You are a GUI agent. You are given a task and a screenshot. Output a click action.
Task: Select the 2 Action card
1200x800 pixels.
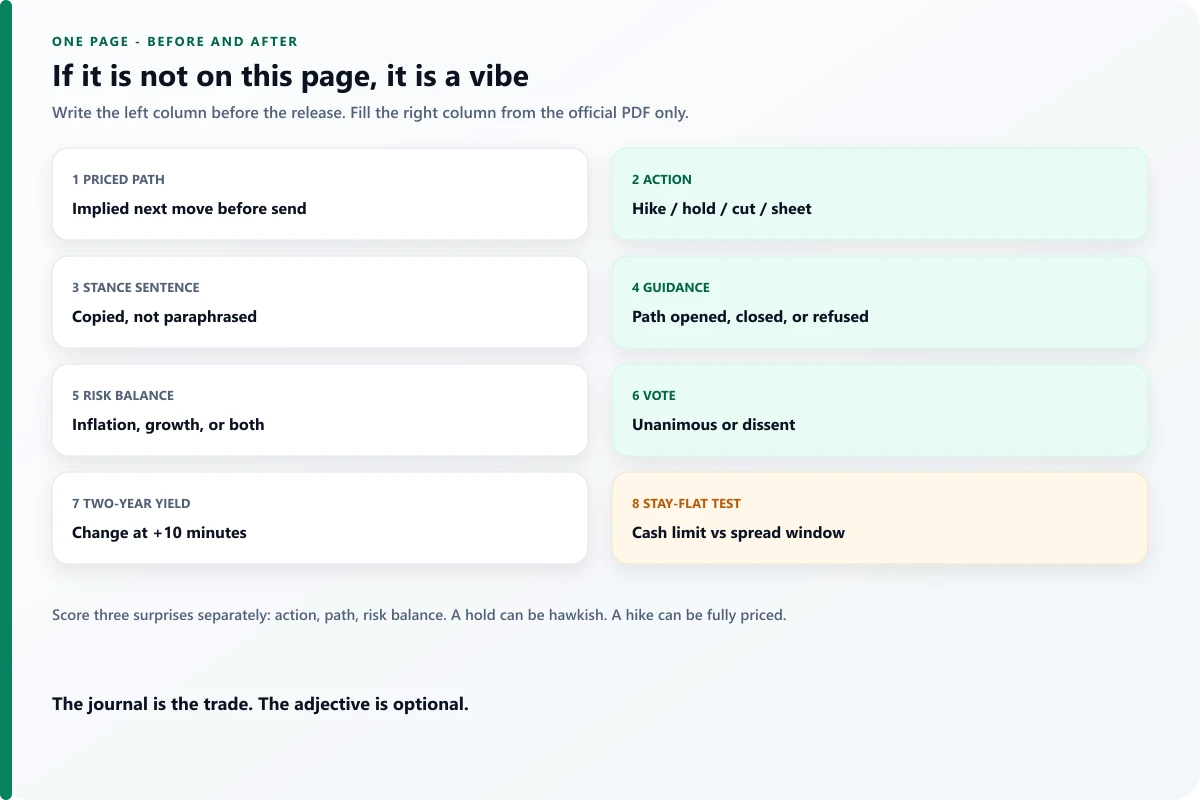pyautogui.click(x=880, y=194)
